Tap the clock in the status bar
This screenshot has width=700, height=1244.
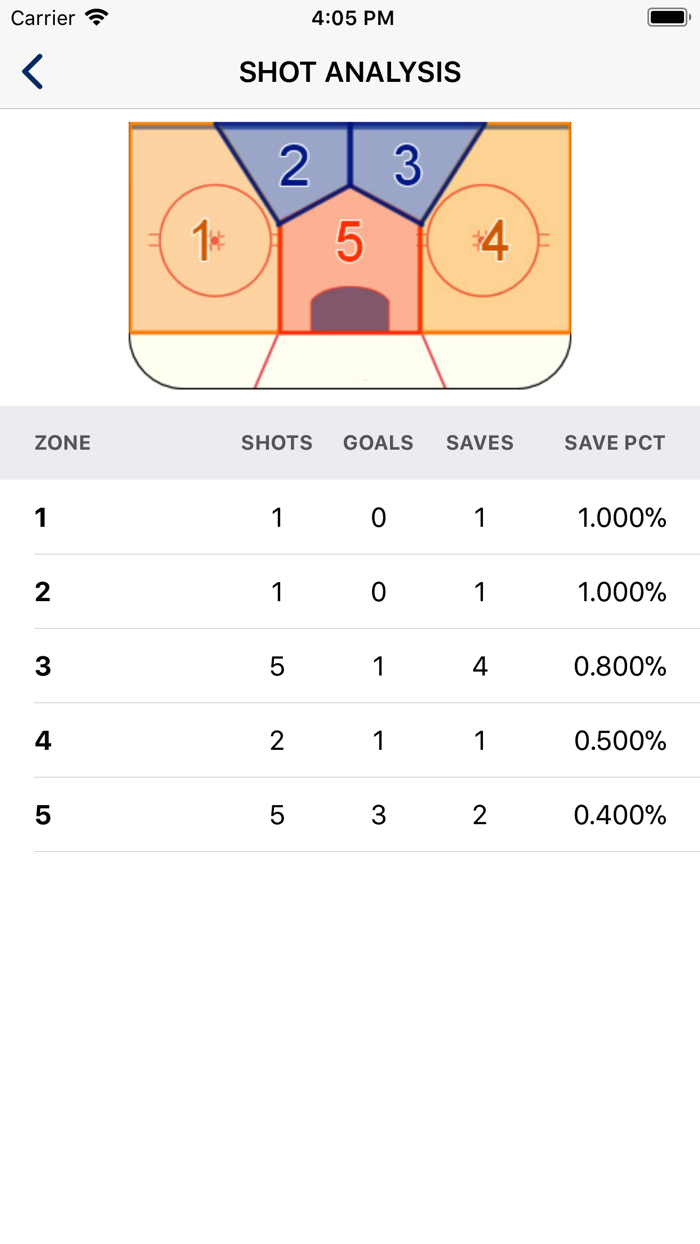pyautogui.click(x=350, y=16)
